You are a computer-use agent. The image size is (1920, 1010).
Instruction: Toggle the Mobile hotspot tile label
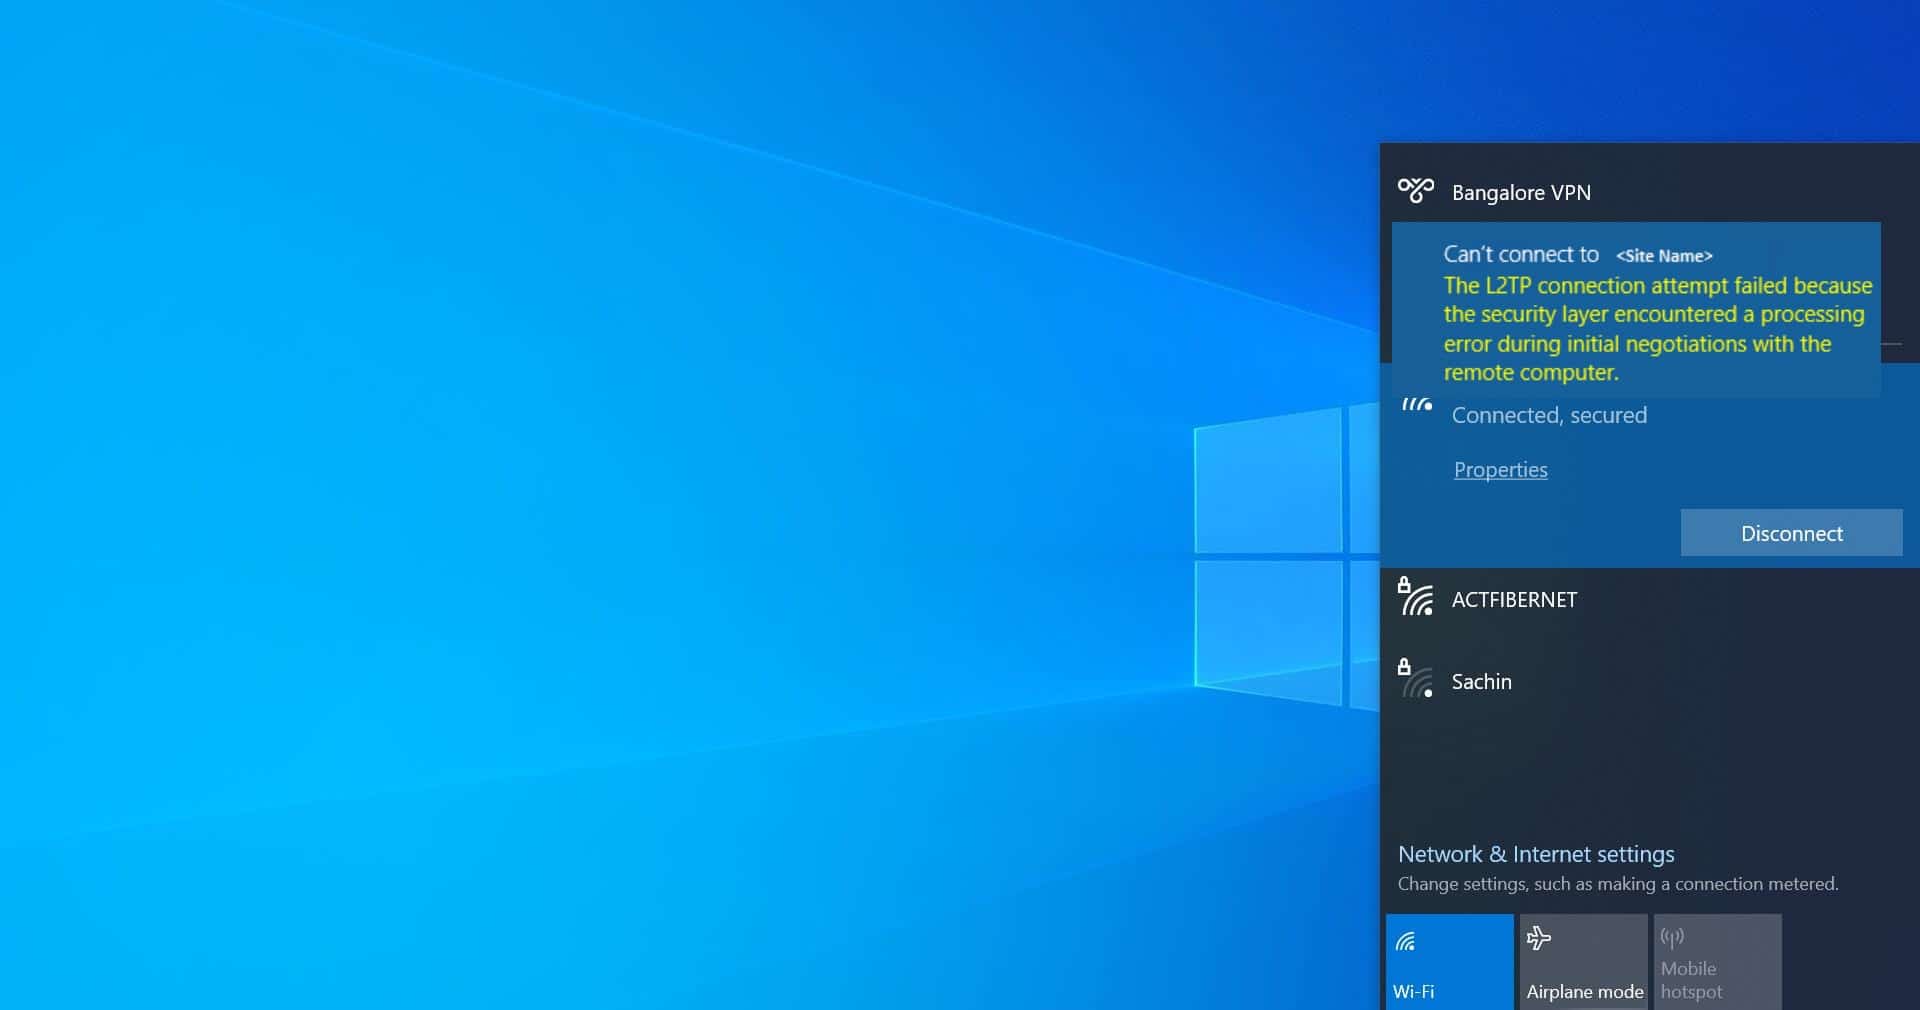point(1691,980)
